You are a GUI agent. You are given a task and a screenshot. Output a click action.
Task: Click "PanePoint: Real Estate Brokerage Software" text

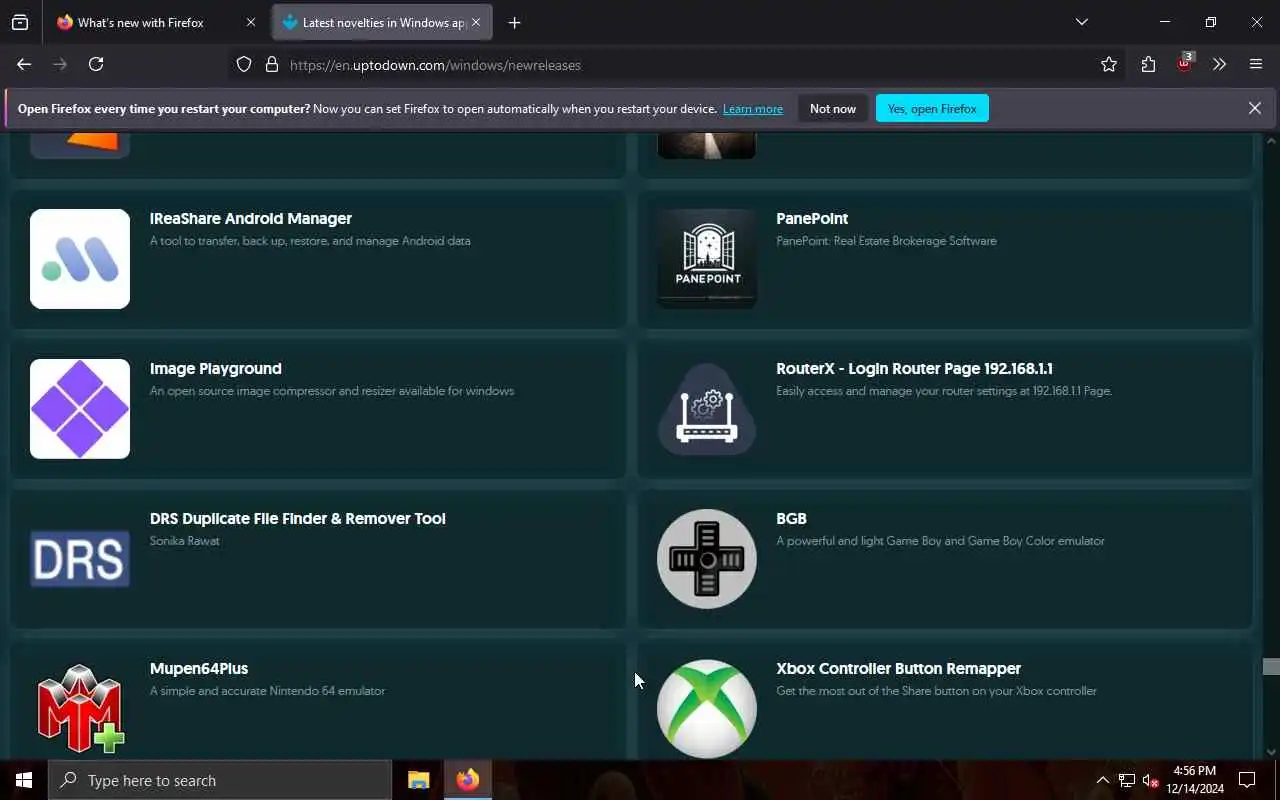click(886, 241)
